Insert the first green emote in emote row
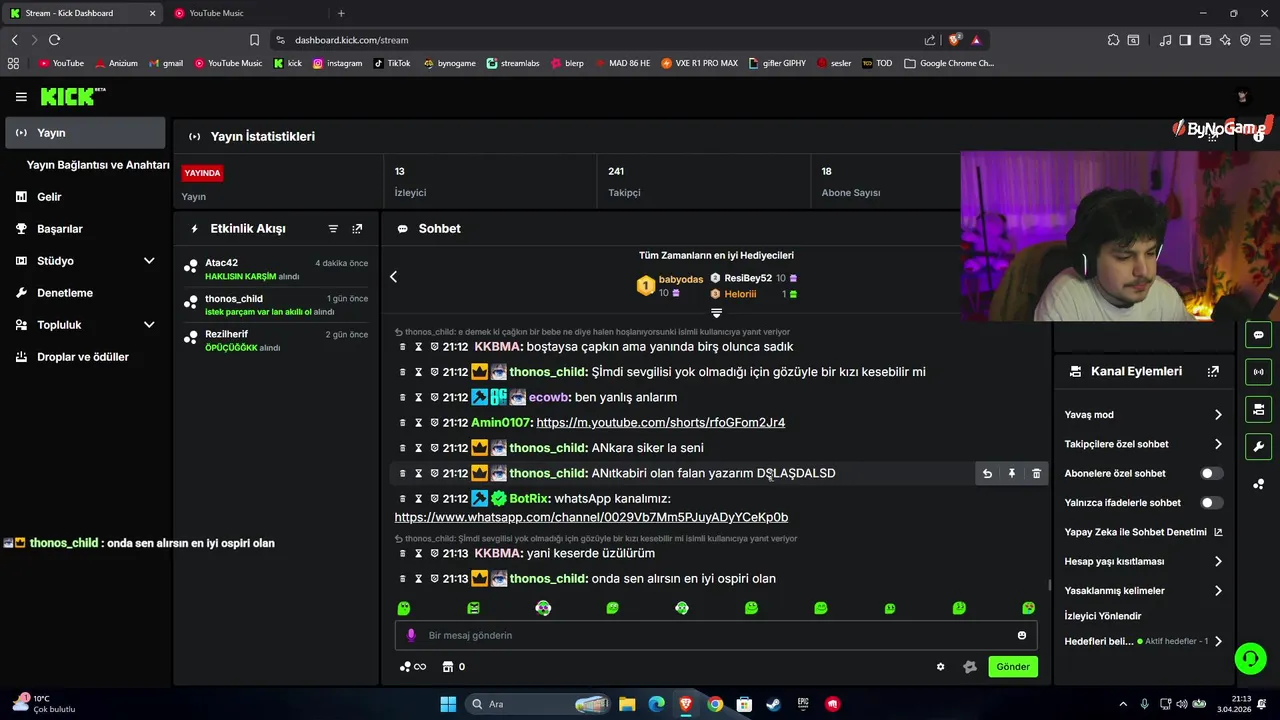Viewport: 1280px width, 720px height. tap(404, 608)
